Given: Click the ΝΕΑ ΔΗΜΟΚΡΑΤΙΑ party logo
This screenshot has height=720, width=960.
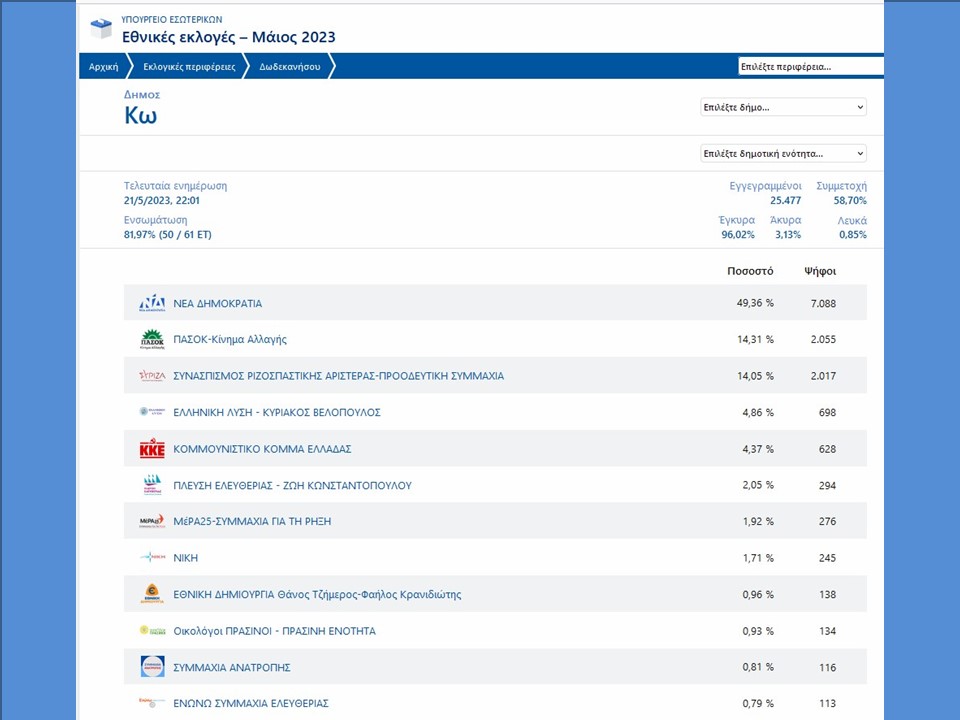Looking at the screenshot, I should (x=152, y=303).
